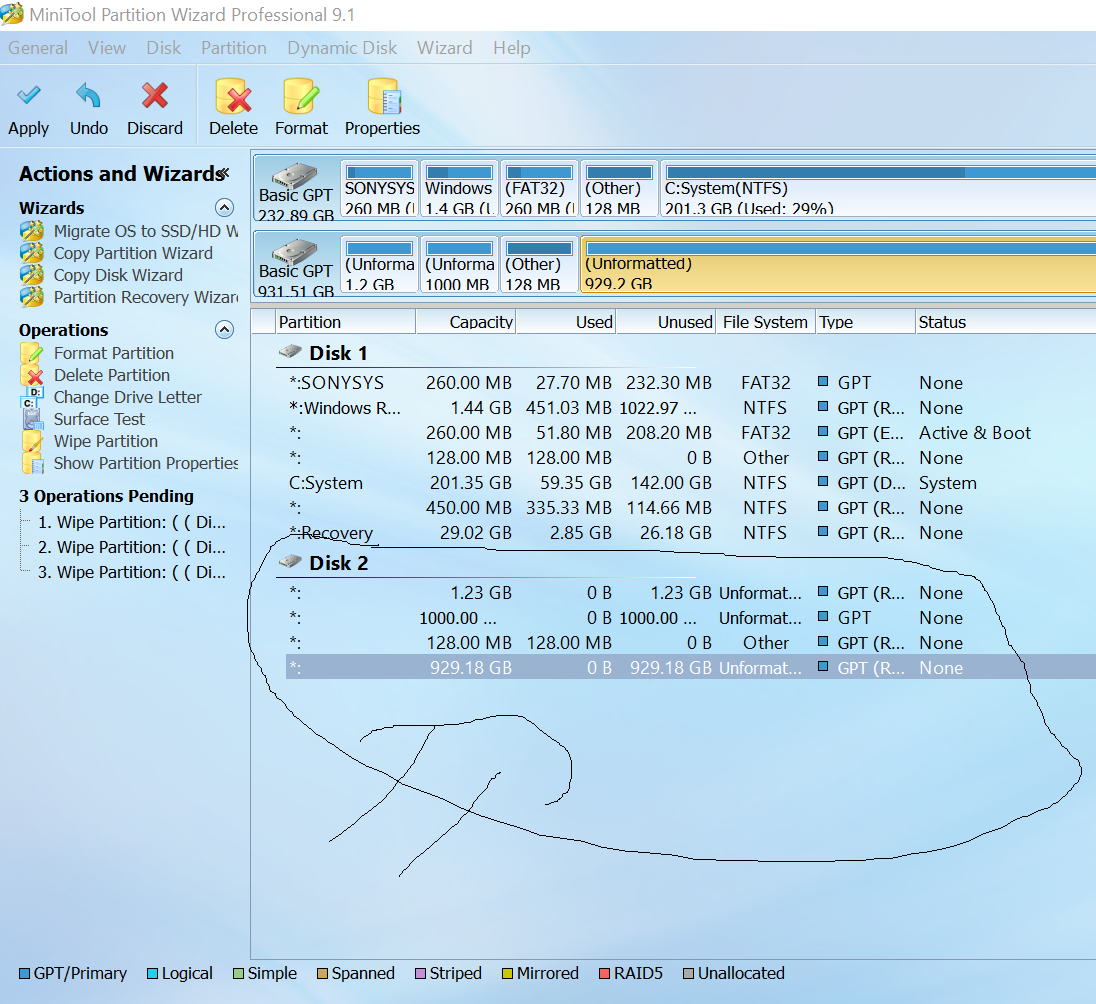This screenshot has height=1004, width=1096.
Task: Sort by the File System column header
Action: 765,322
